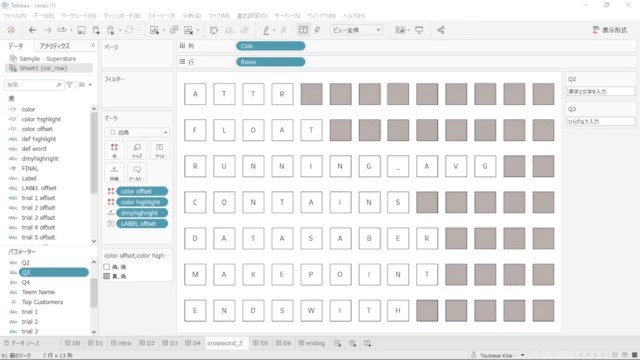Open the data pane view options dropdown
The width and height of the screenshot is (640, 360).
coord(85,85)
